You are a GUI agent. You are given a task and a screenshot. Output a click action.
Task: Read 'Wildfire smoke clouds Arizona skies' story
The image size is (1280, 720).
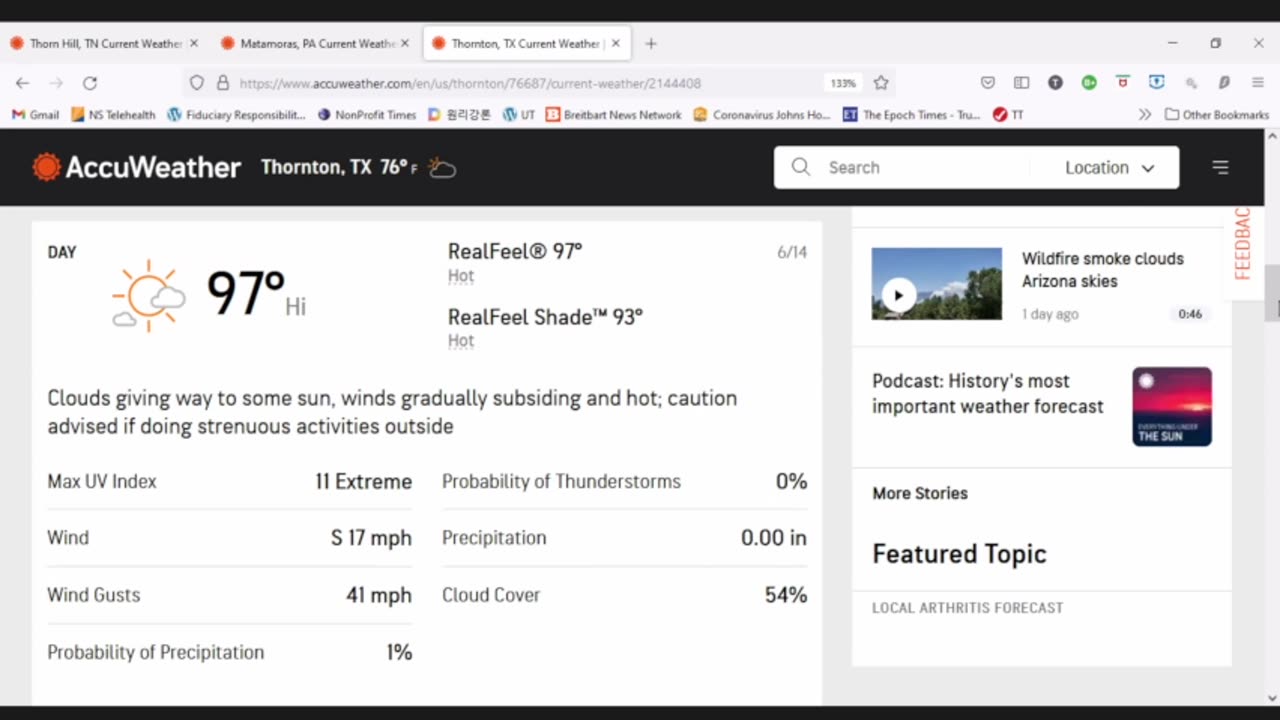pyautogui.click(x=1102, y=270)
